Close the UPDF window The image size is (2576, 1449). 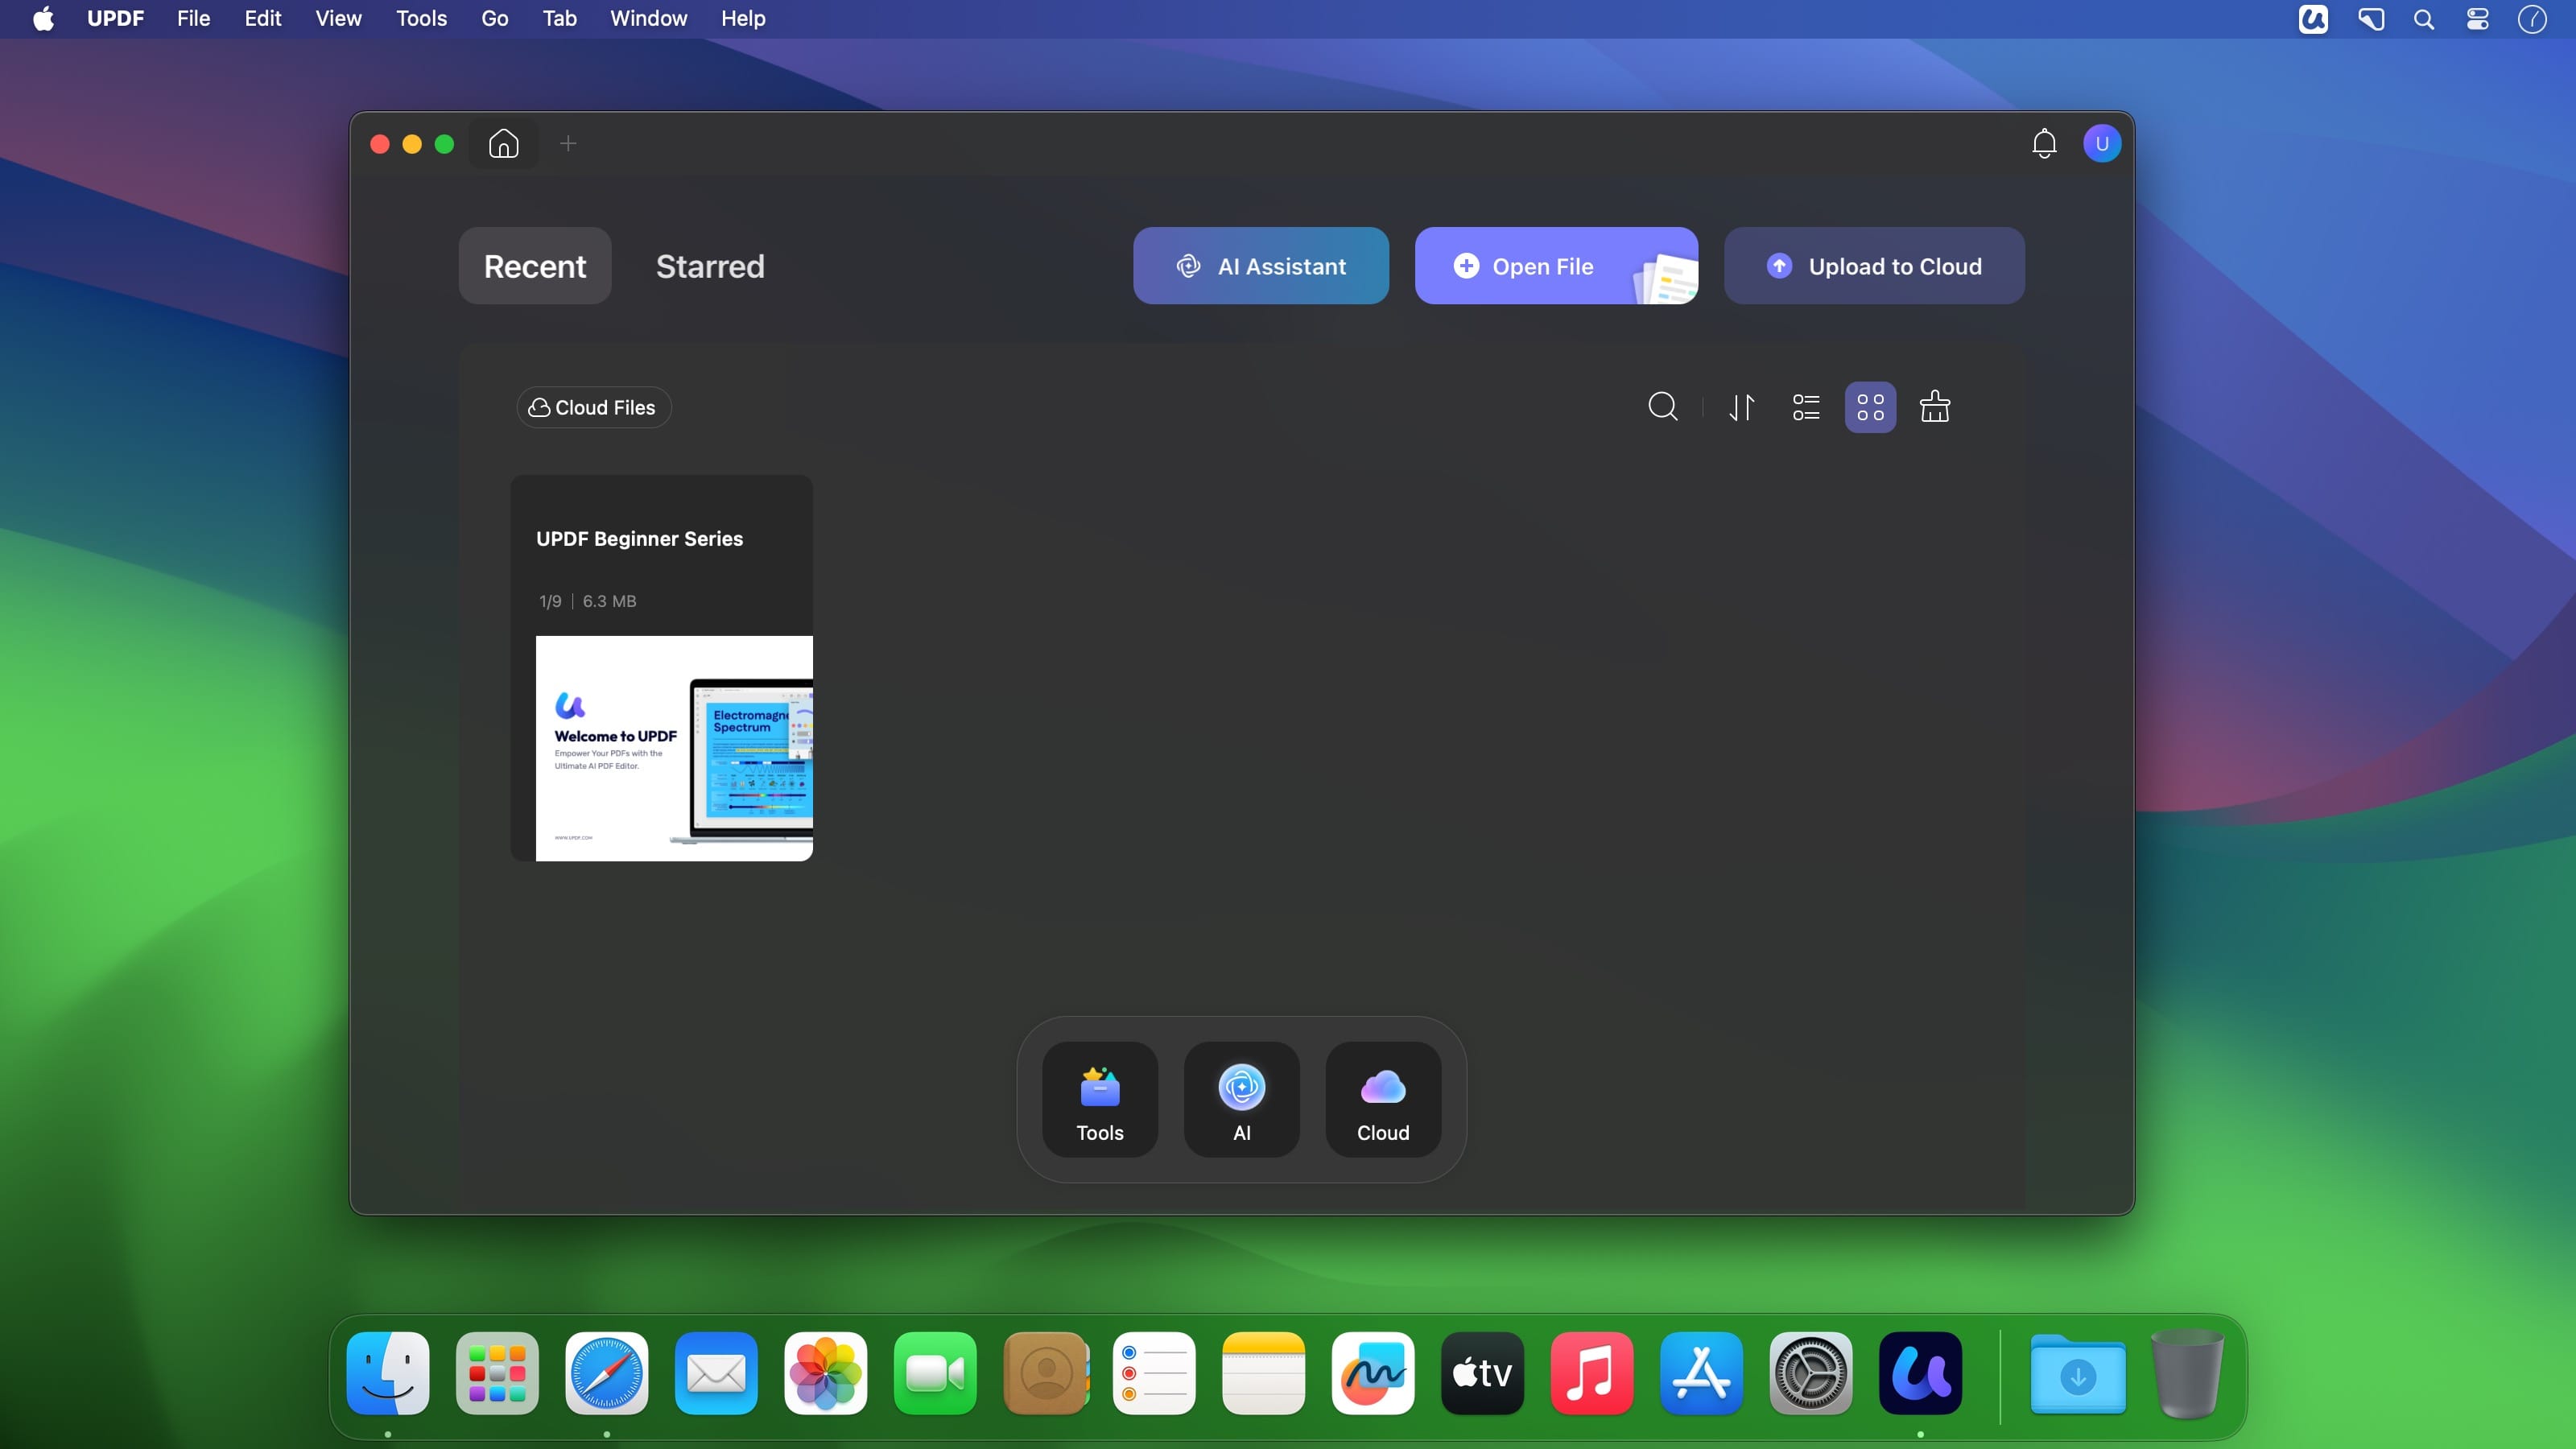tap(380, 144)
